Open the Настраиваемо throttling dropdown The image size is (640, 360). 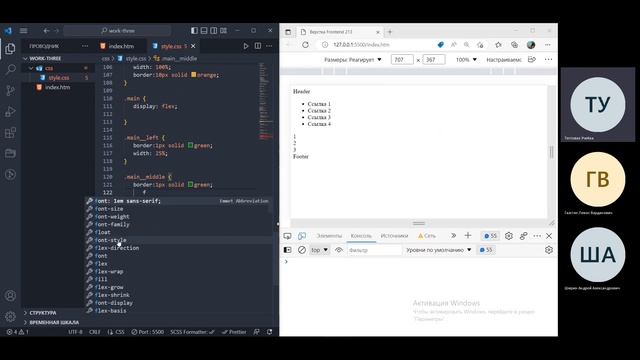point(504,60)
